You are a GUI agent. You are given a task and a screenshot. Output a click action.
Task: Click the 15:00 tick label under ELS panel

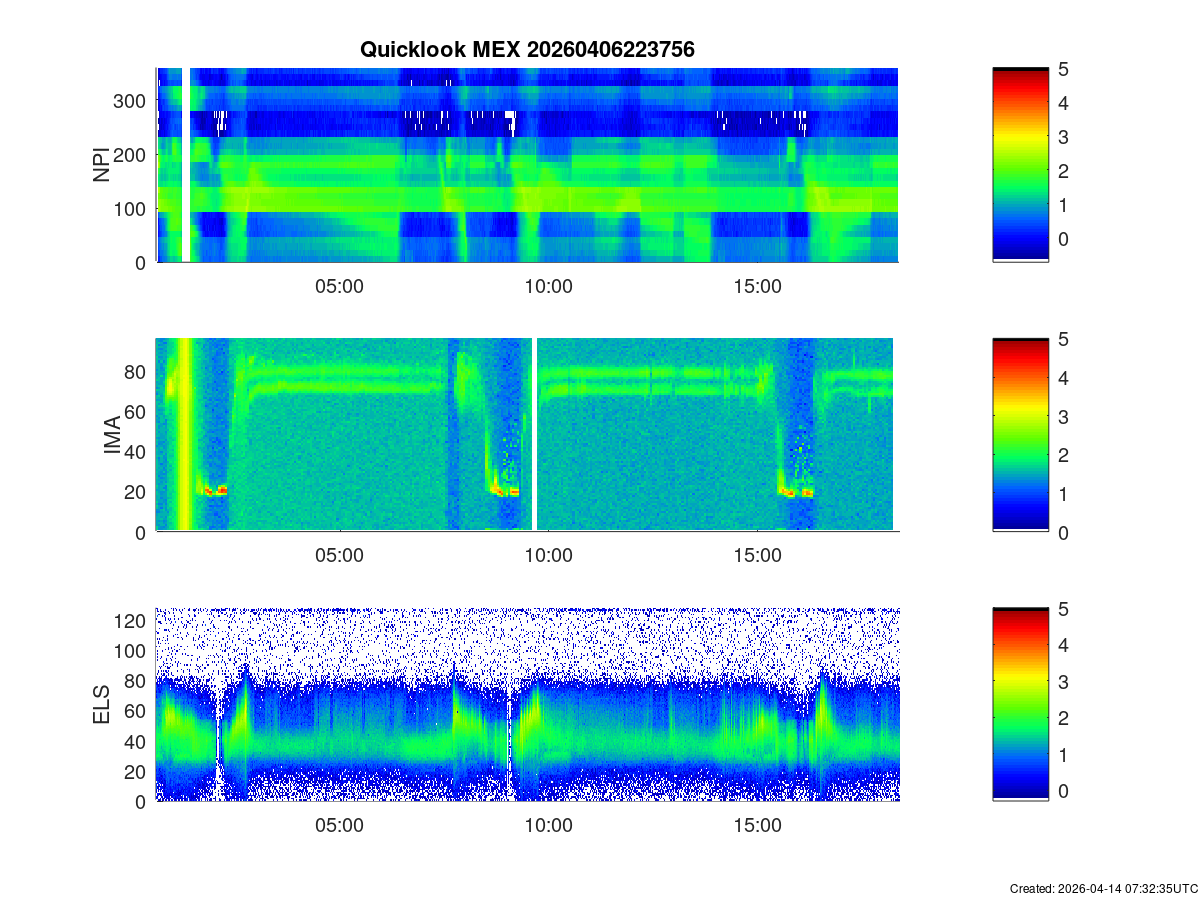[757, 827]
